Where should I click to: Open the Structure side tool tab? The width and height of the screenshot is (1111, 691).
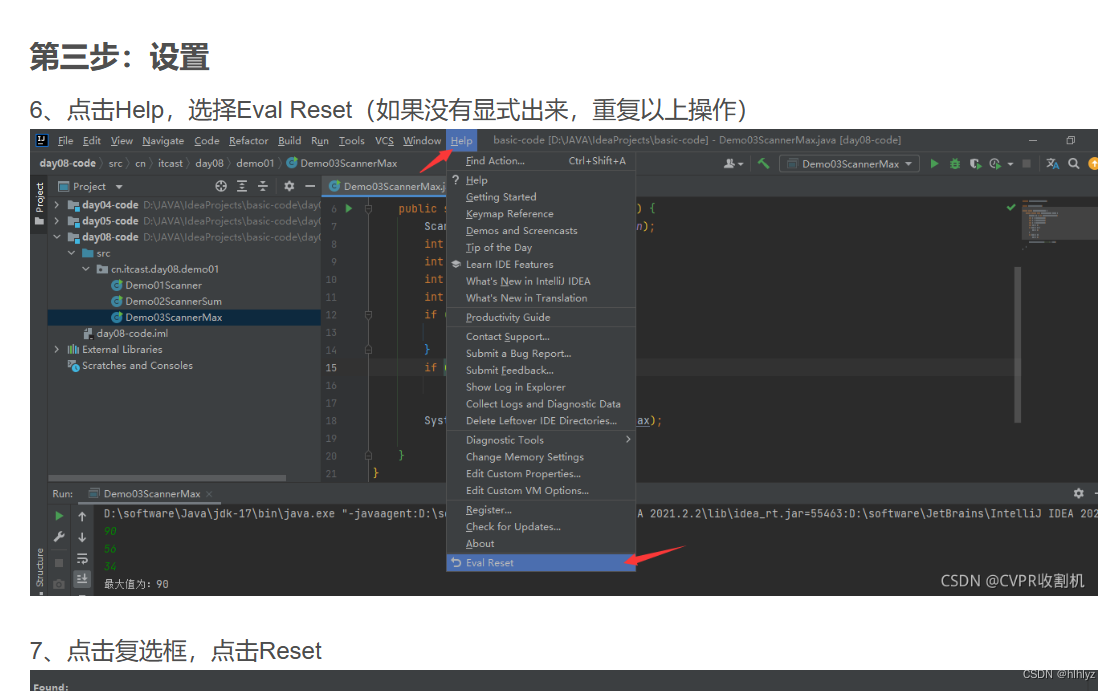tap(40, 567)
